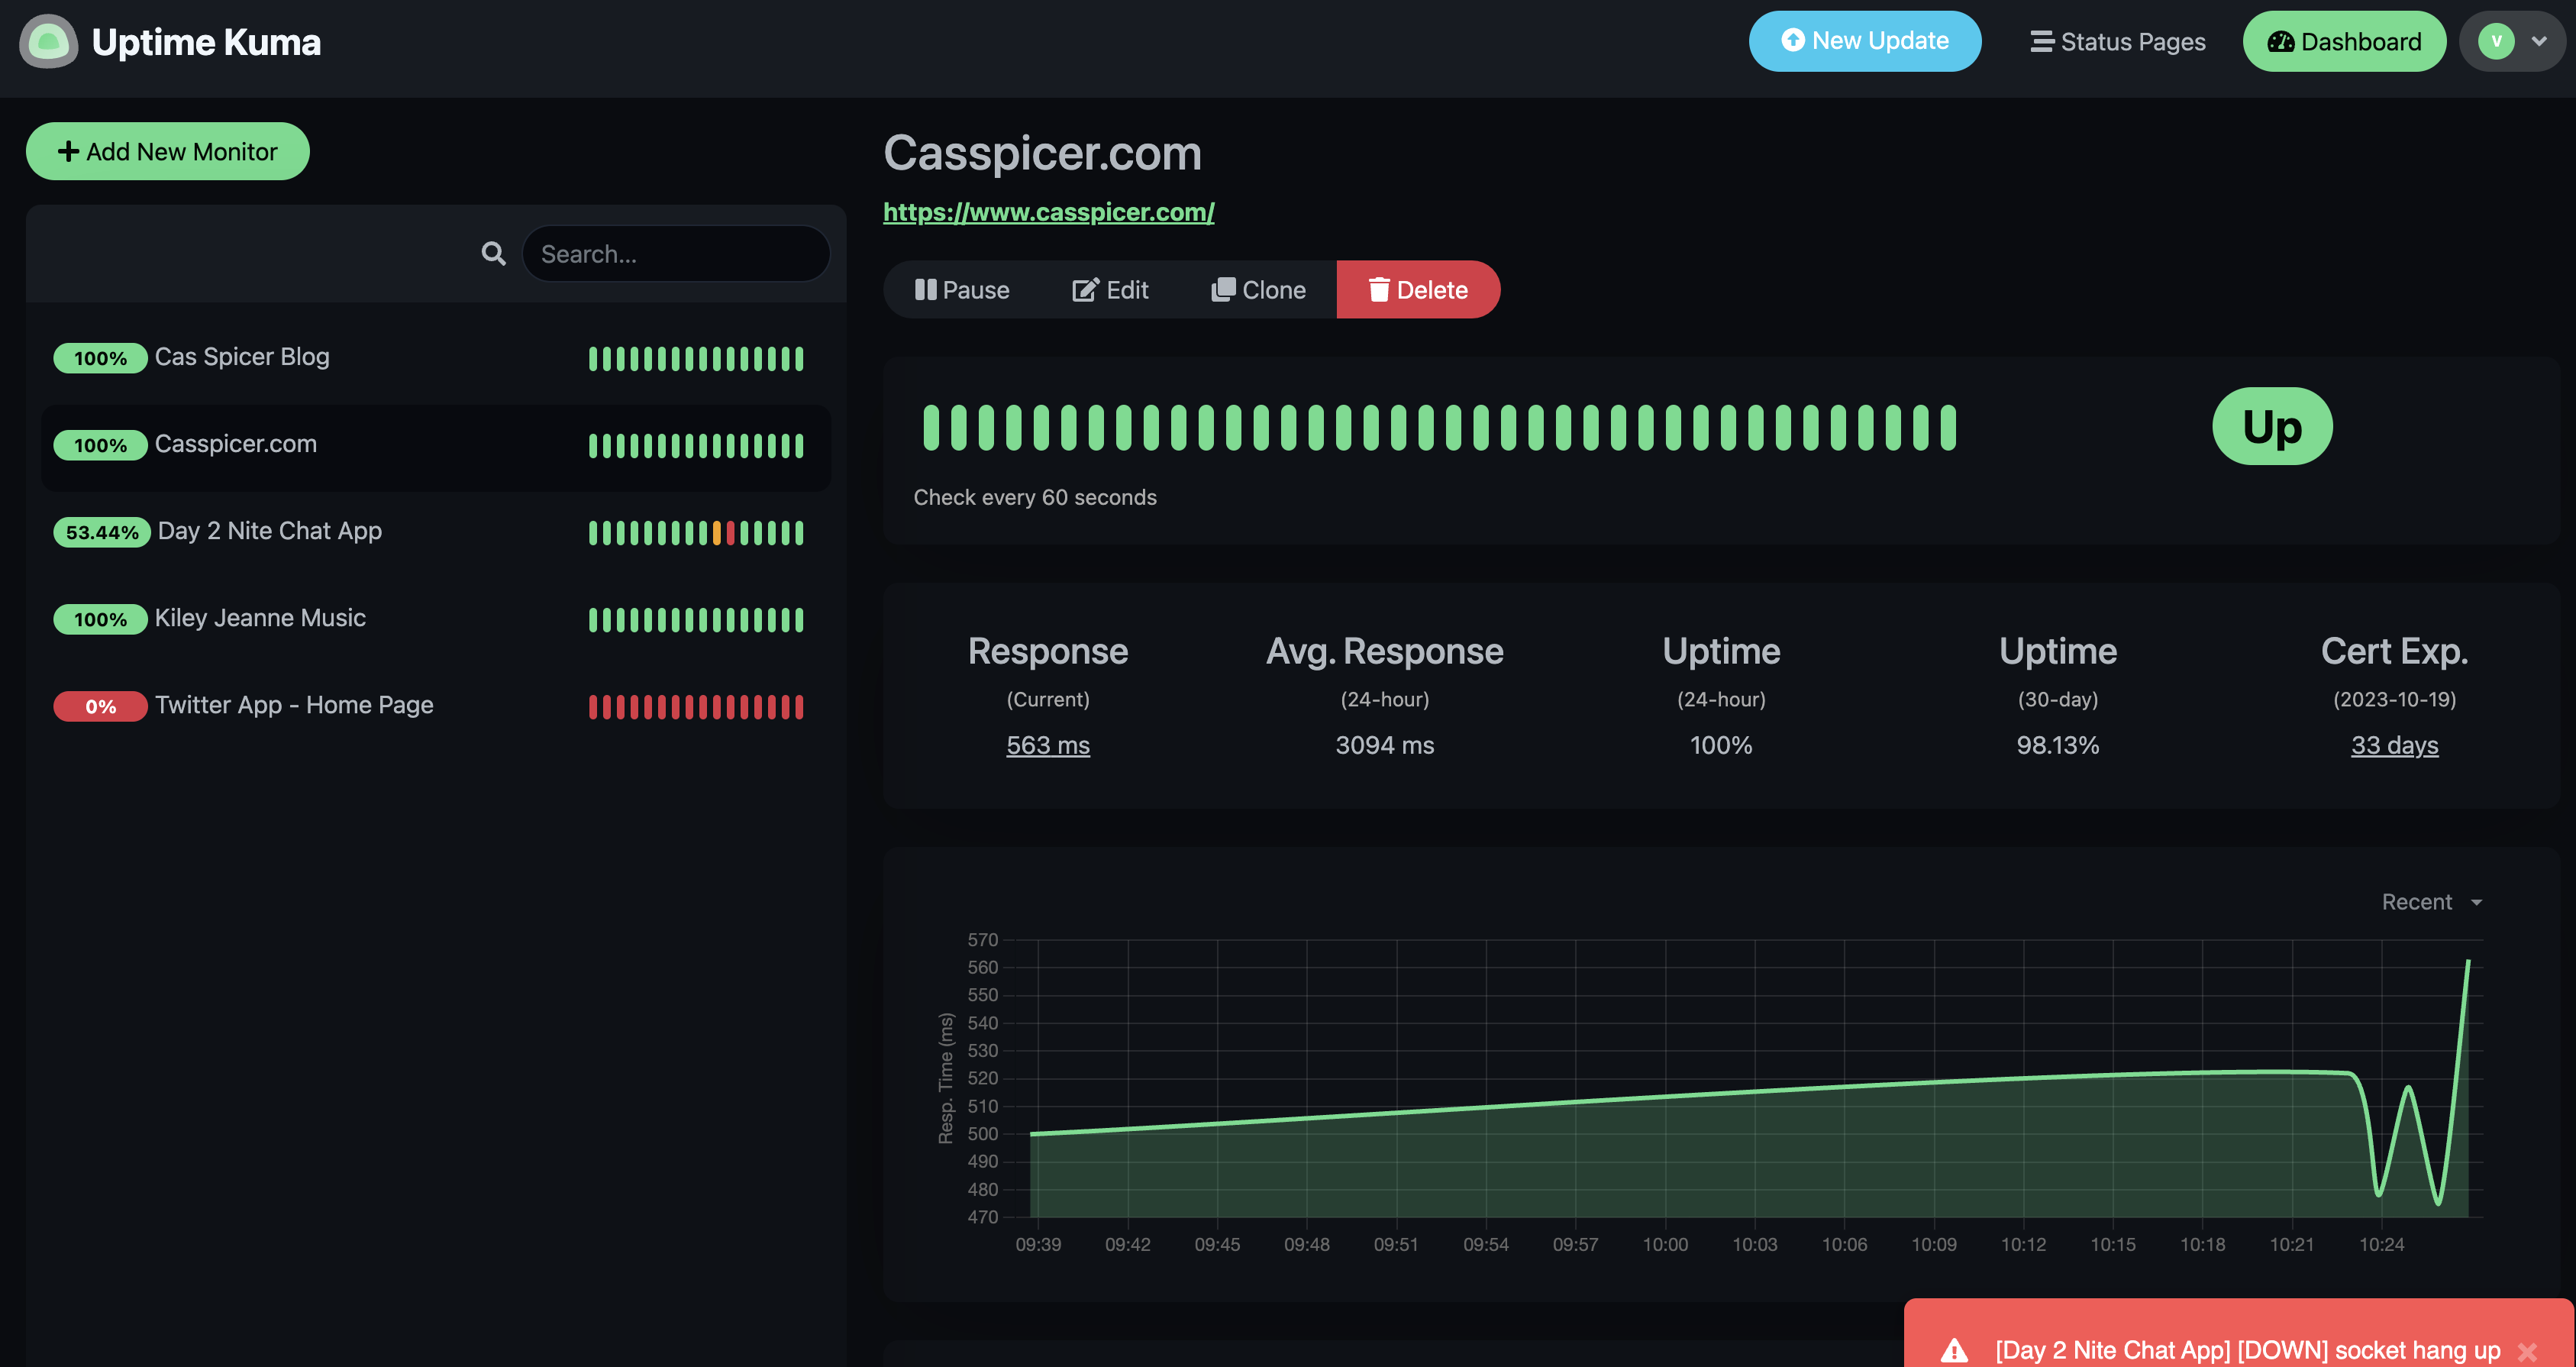This screenshot has height=1367, width=2576.
Task: Open the casspicer.com URL link
Action: tap(1048, 212)
